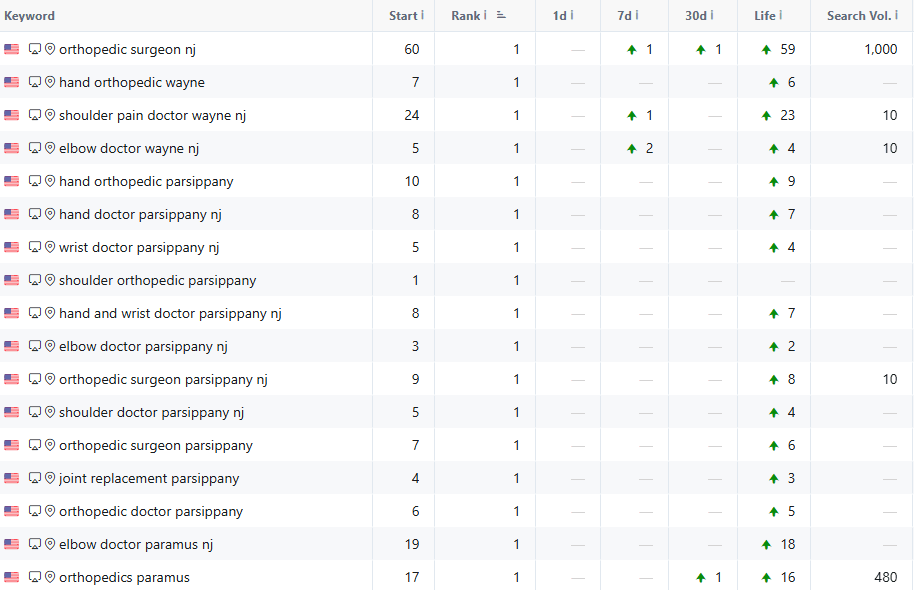The height and width of the screenshot is (590, 914).
Task: Click the location pin next to 'orthopedics paramus'
Action: (x=50, y=577)
